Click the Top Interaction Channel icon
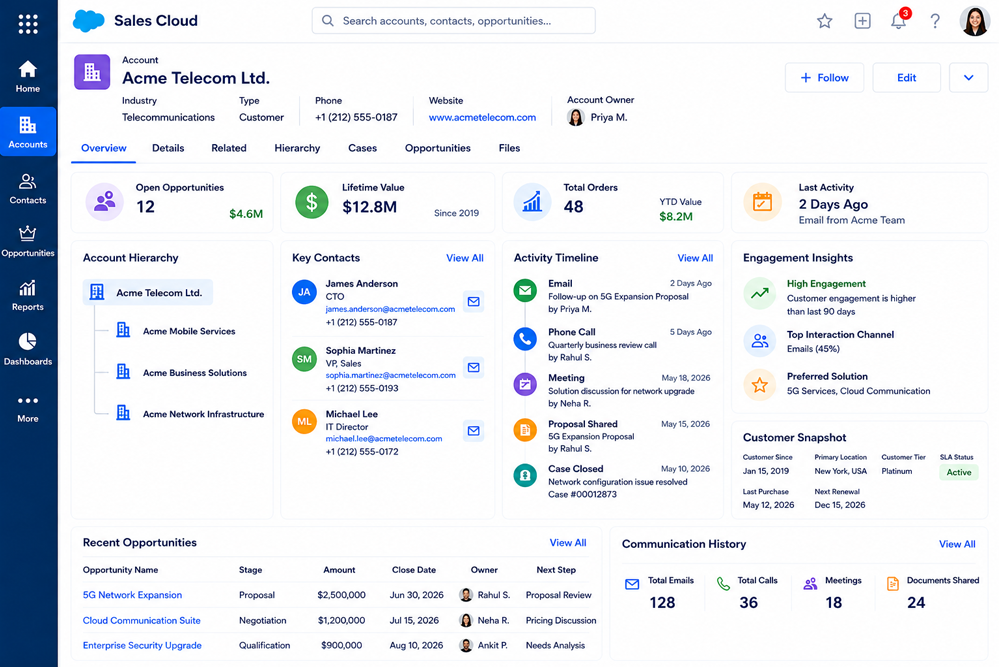Screen dimensions: 999x667 [759, 341]
